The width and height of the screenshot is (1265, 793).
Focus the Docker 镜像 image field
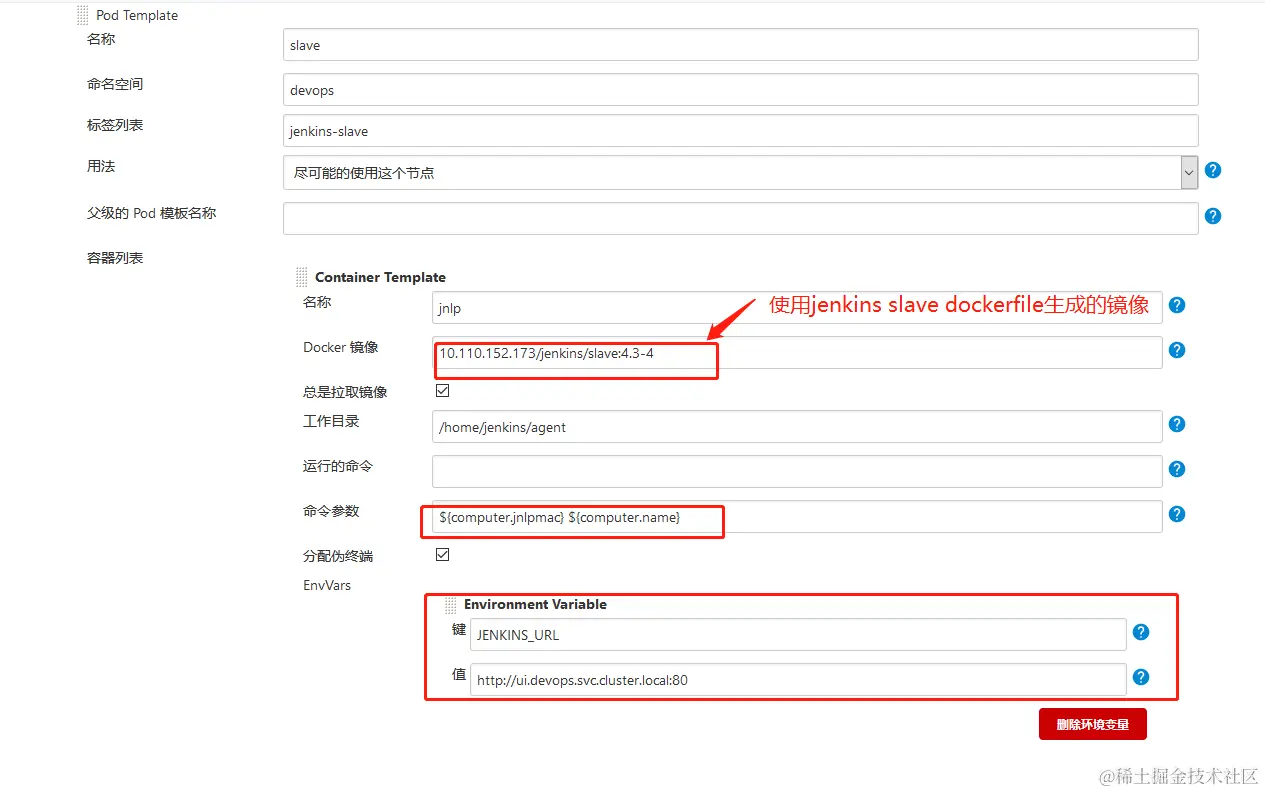click(x=797, y=352)
